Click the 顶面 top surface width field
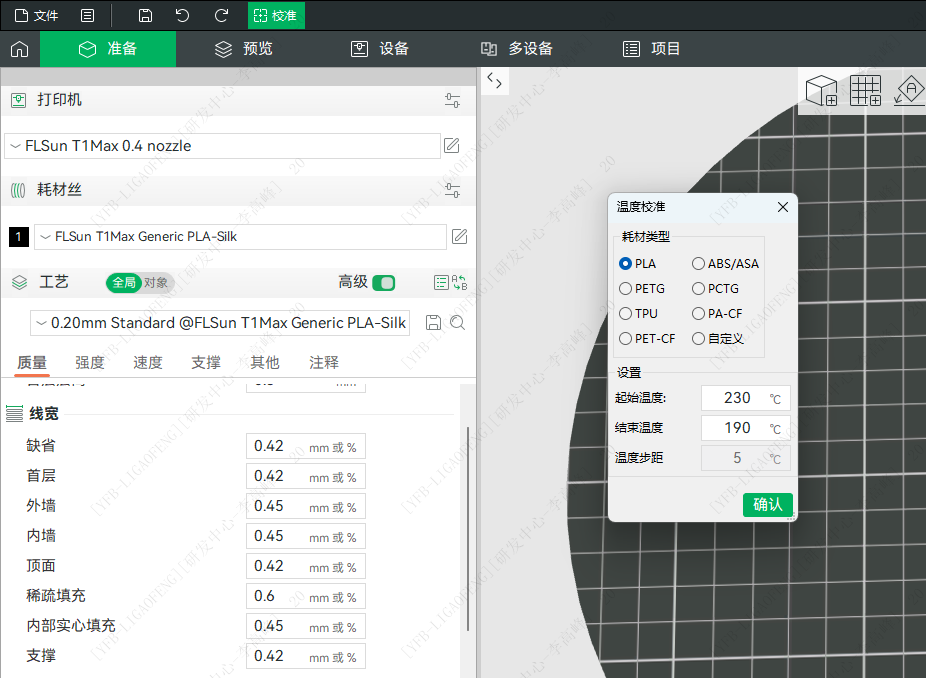This screenshot has height=678, width=926. 306,566
